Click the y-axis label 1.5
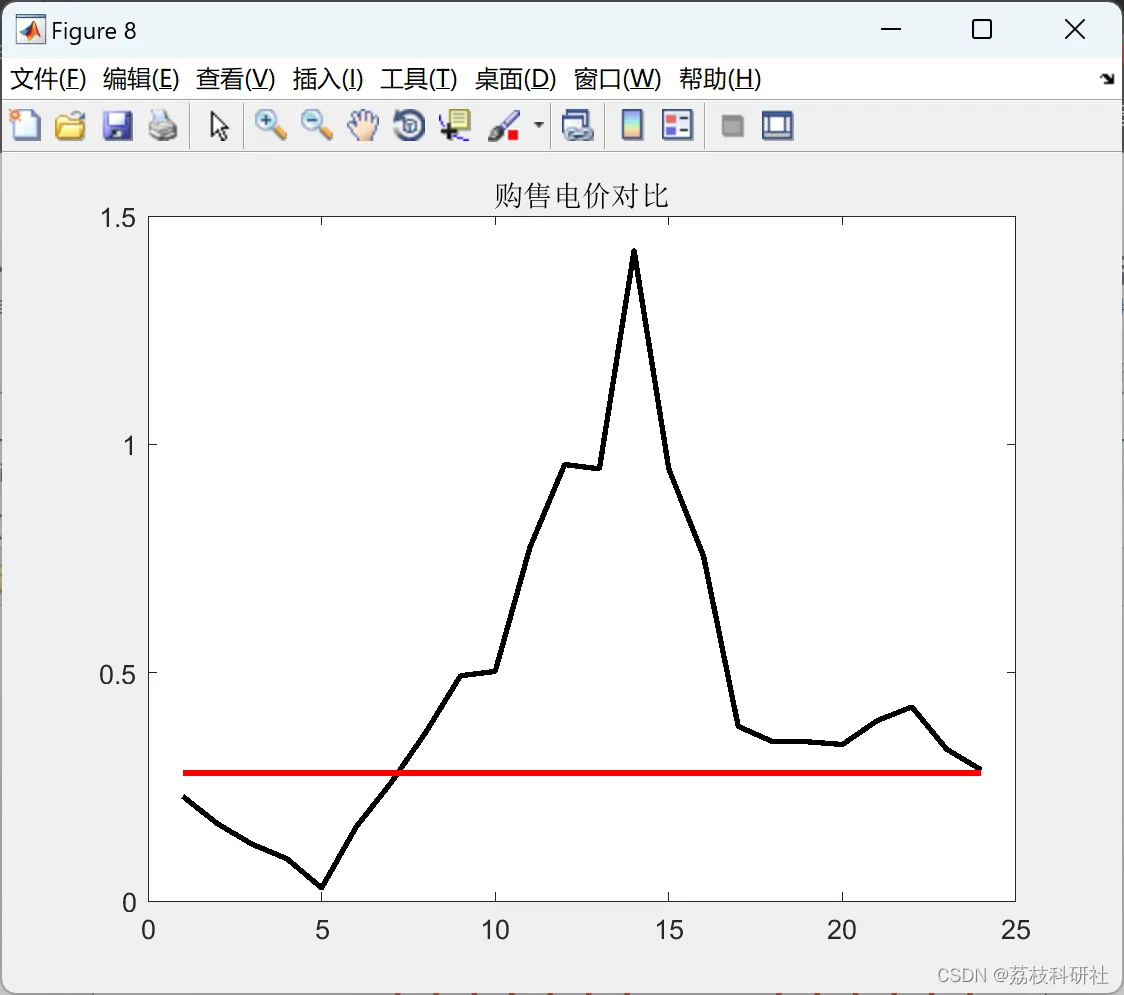 (118, 218)
